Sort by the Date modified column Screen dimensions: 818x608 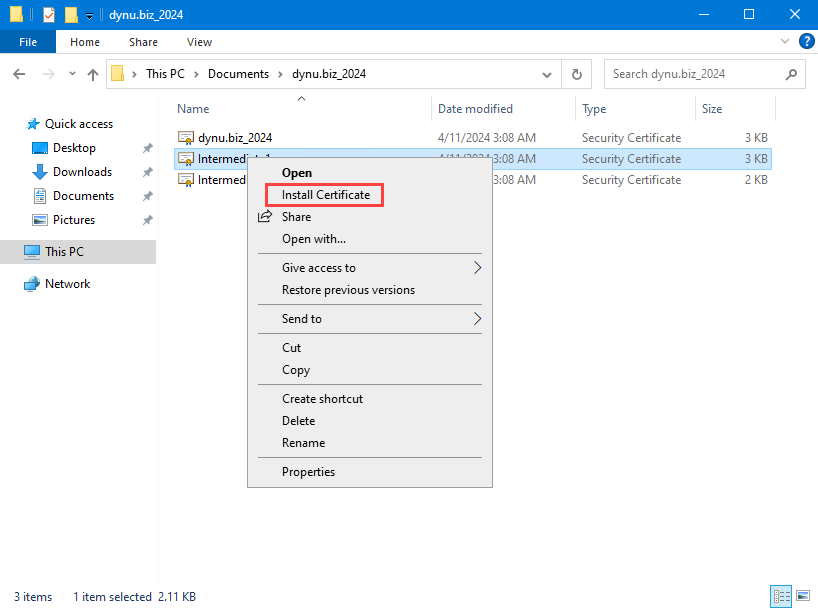tap(475, 109)
